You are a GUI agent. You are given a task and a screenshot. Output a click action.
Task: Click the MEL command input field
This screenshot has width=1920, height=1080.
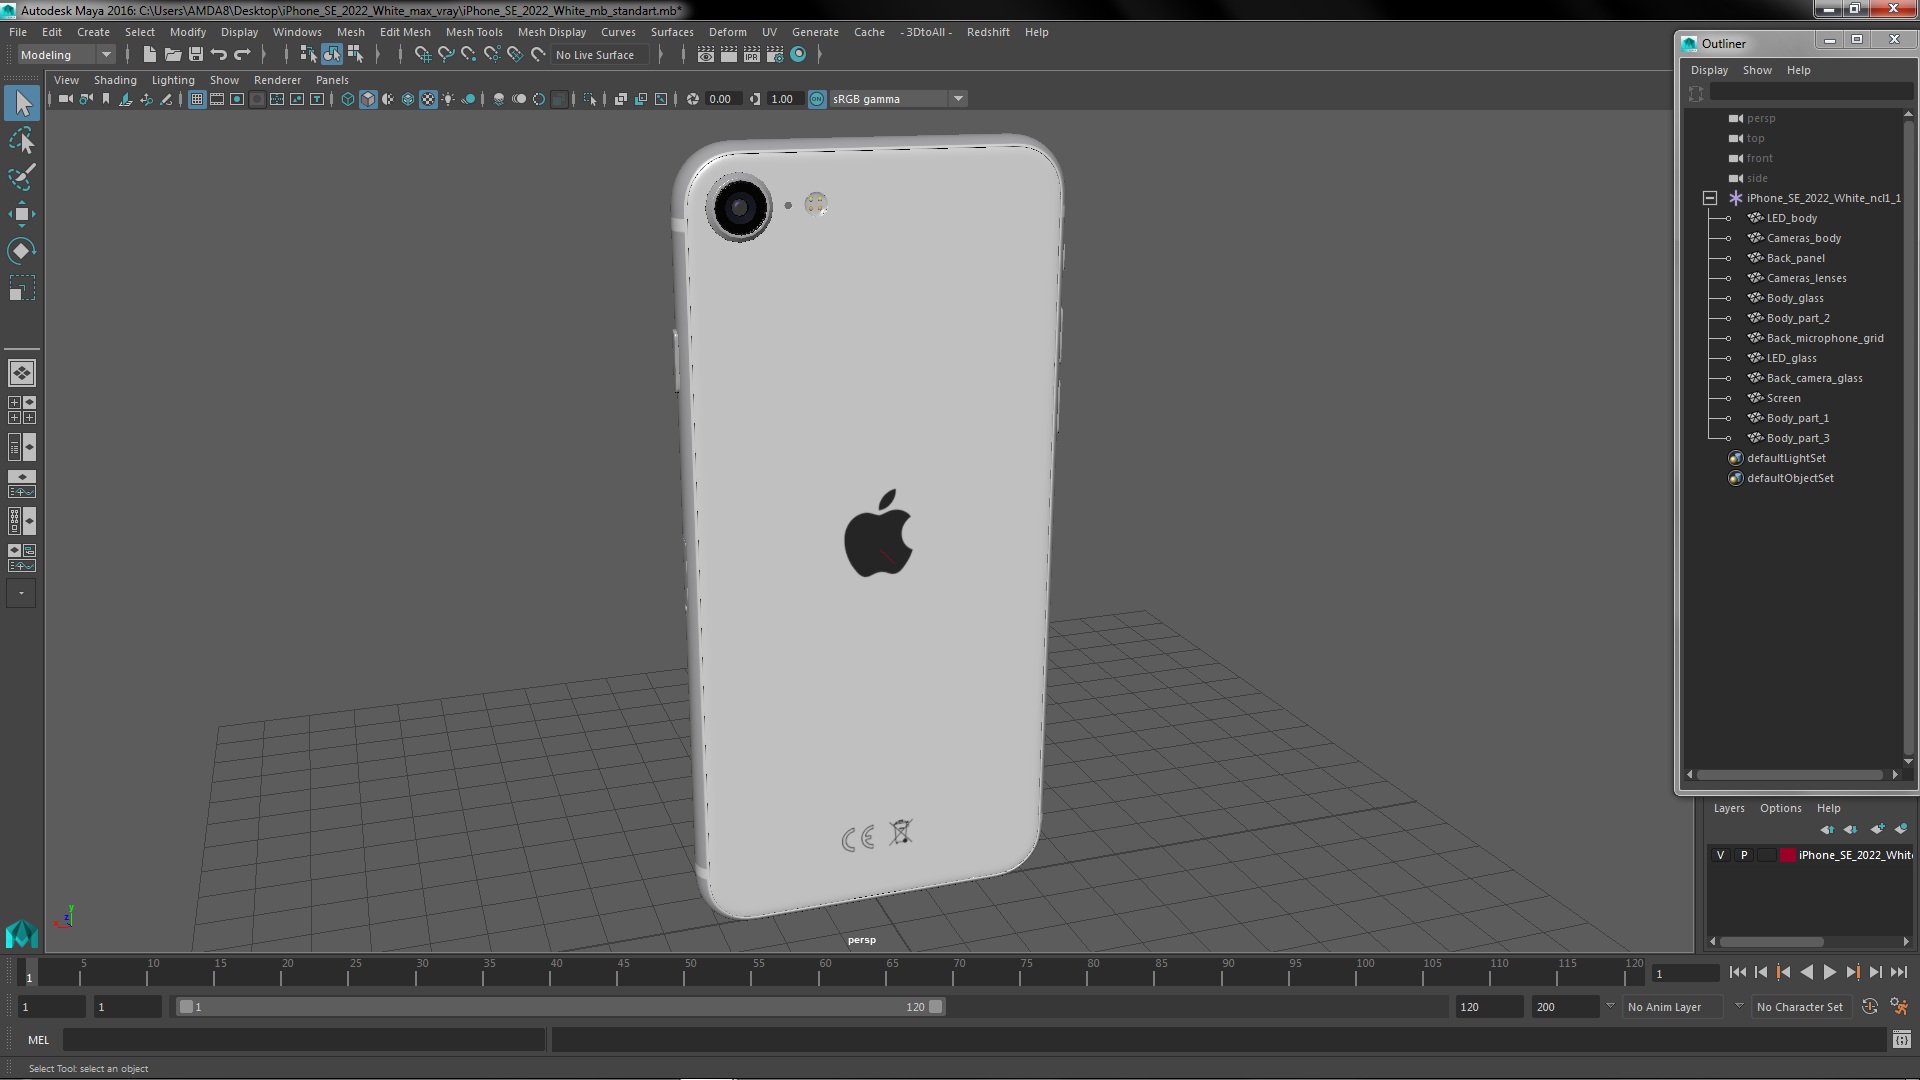[304, 1040]
